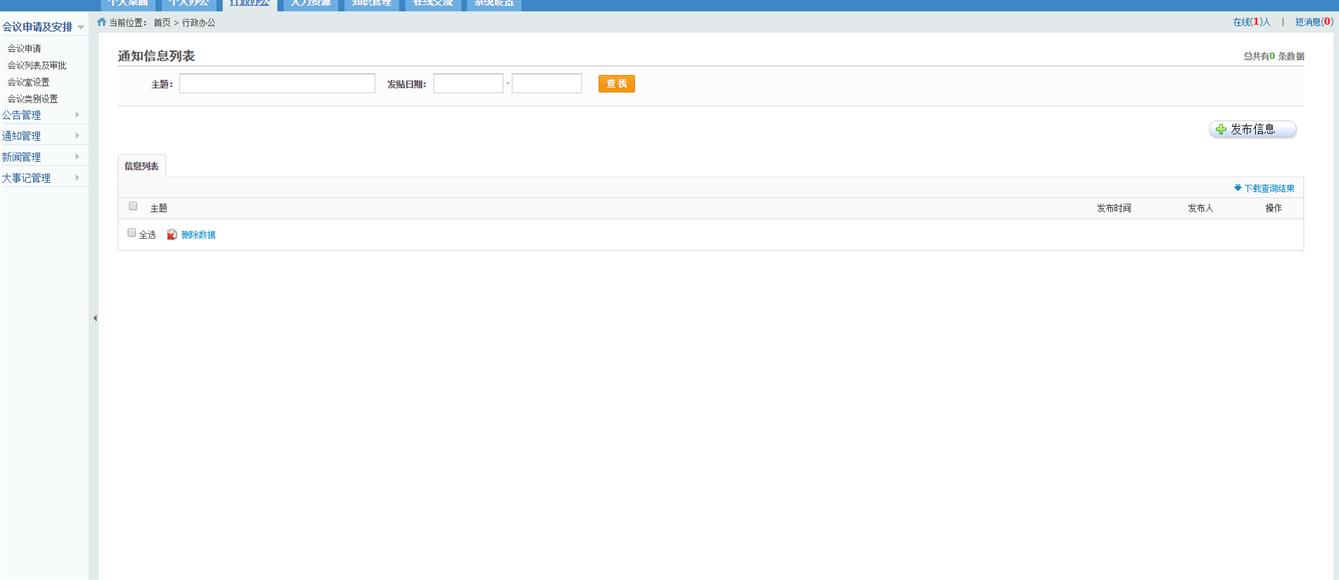Focus the 主题 text input field
This screenshot has height=580, width=1339.
[x=277, y=84]
